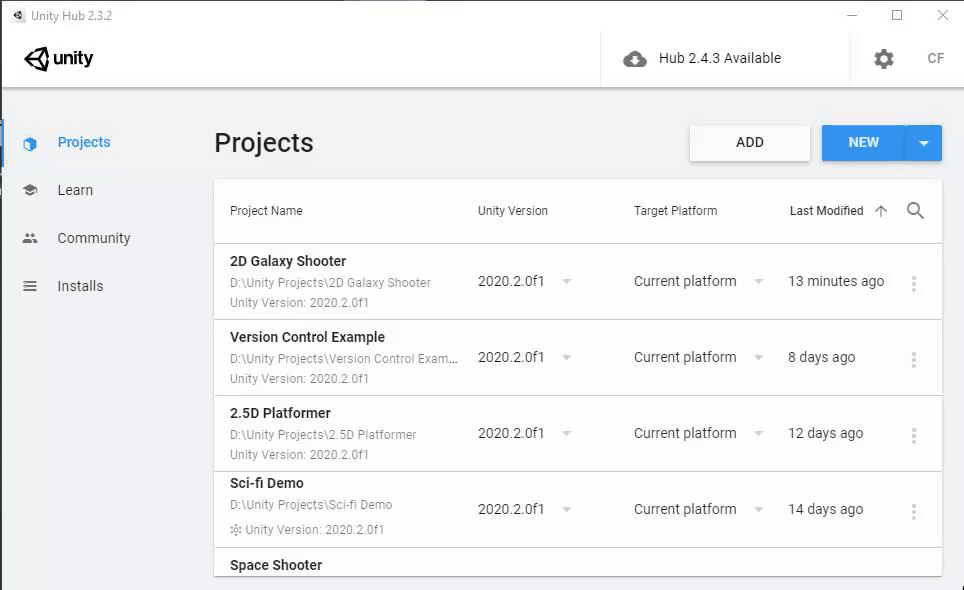
Task: Open the 2D Galaxy Shooter project
Action: (x=288, y=261)
